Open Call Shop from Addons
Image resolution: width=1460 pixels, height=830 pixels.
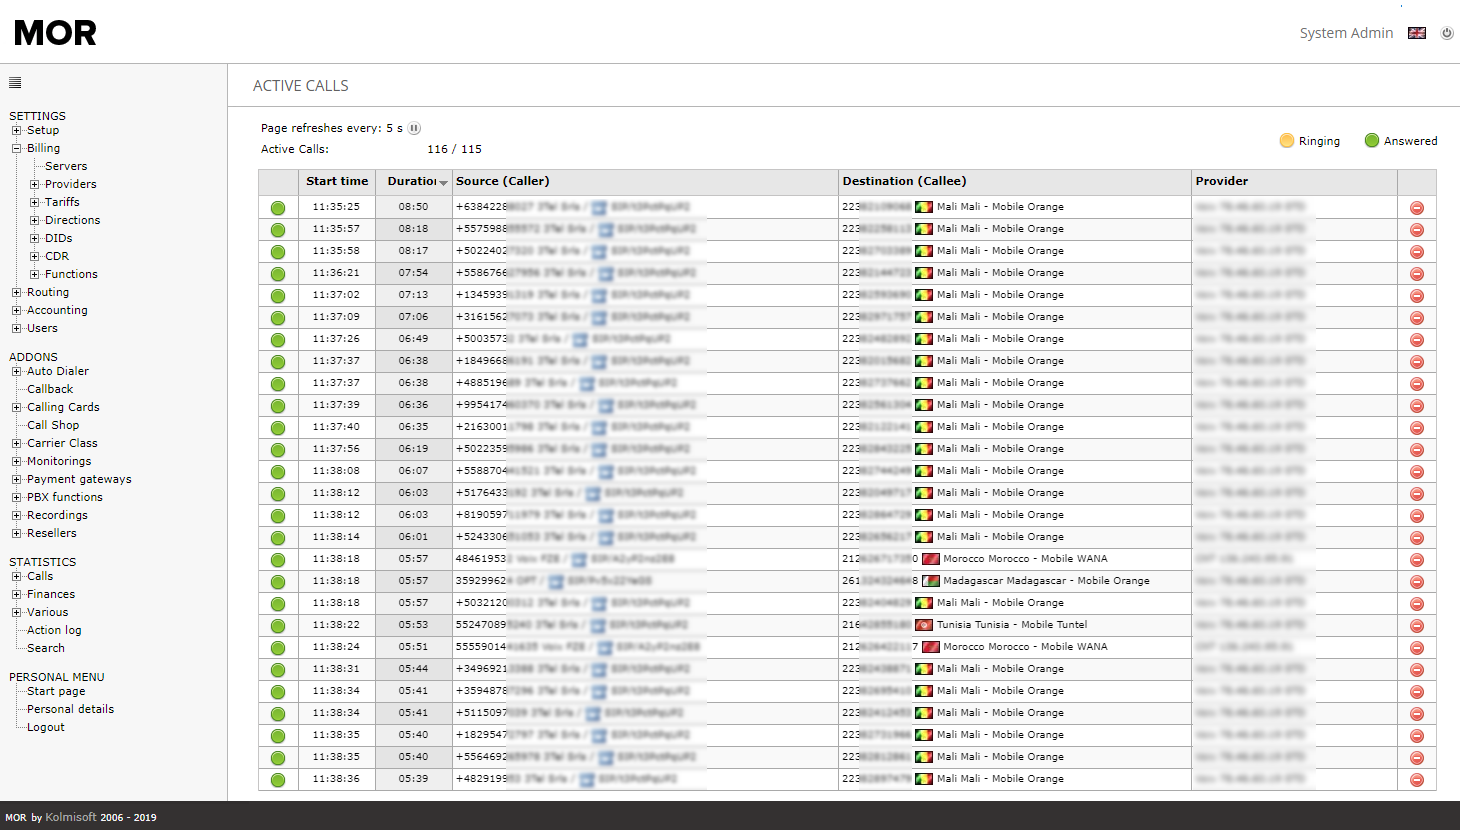(x=53, y=425)
